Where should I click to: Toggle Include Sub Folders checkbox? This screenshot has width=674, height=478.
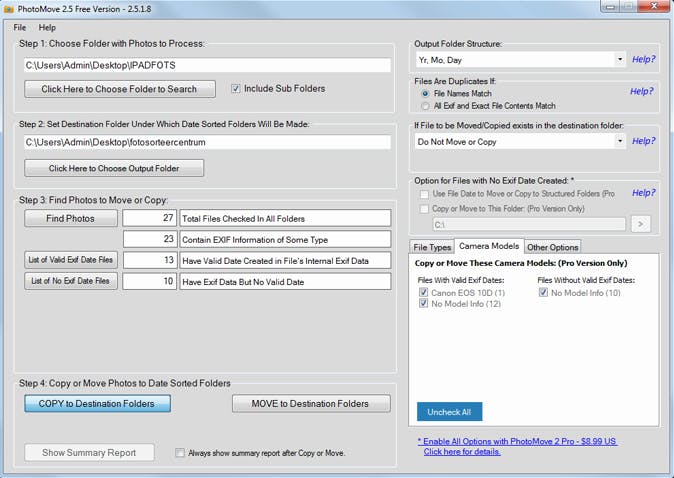point(236,89)
